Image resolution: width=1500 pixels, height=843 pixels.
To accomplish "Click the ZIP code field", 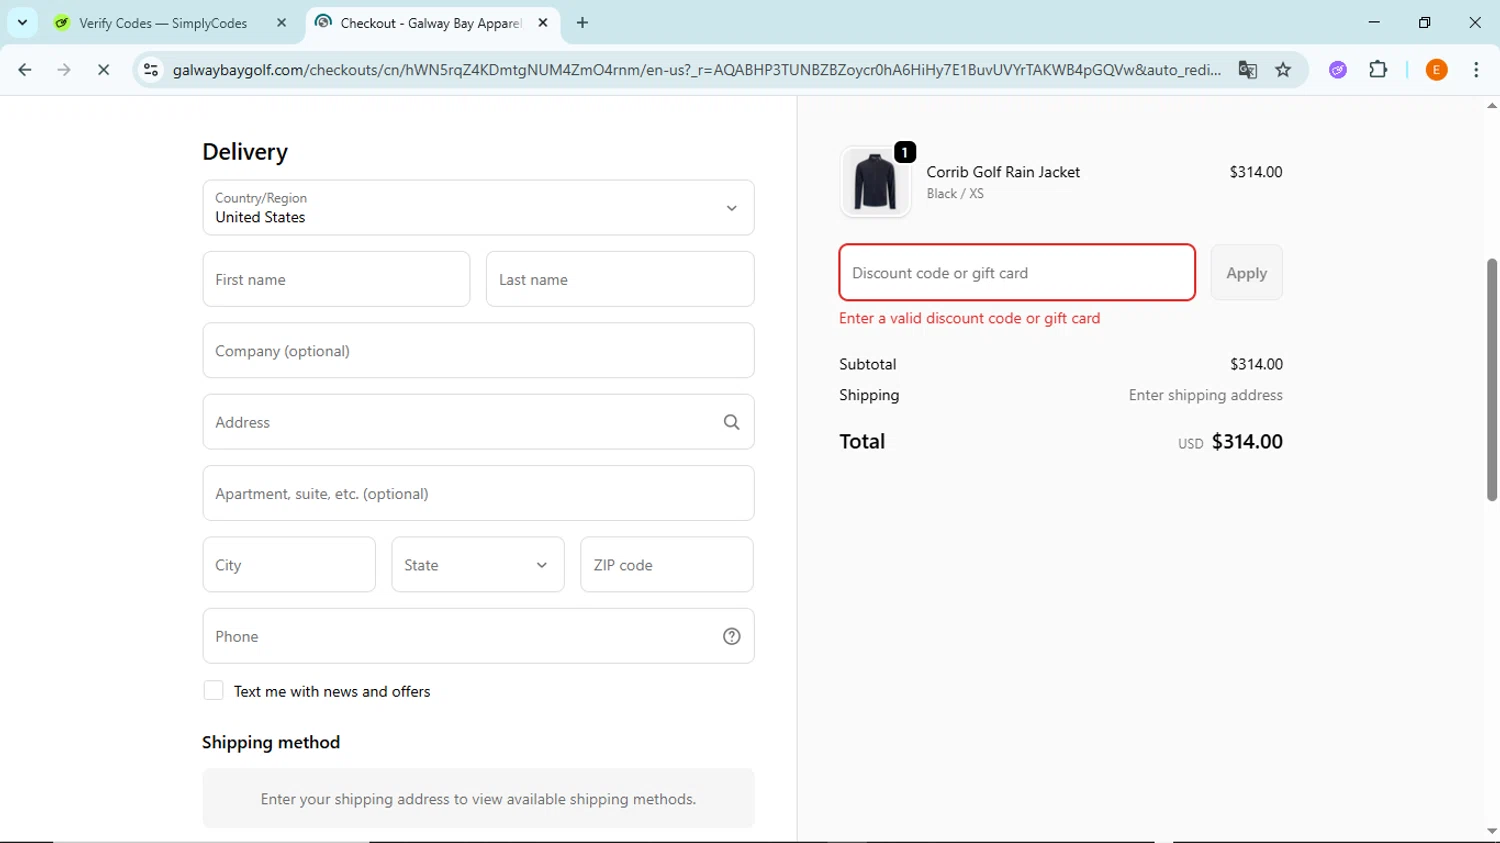I will pos(667,564).
